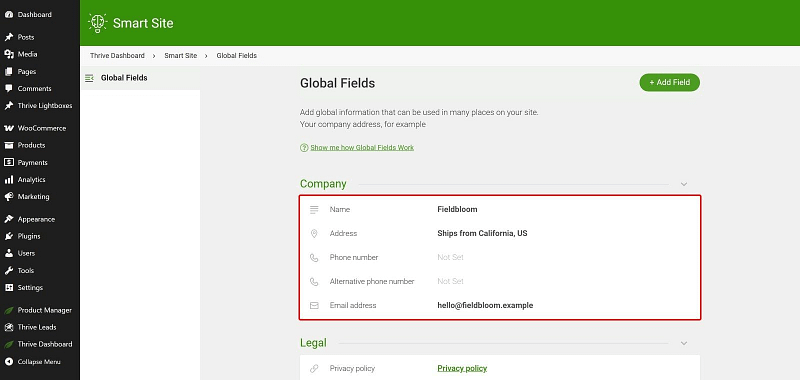This screenshot has height=380, width=800.
Task: Click the Collapse Menu label
Action: click(x=39, y=362)
